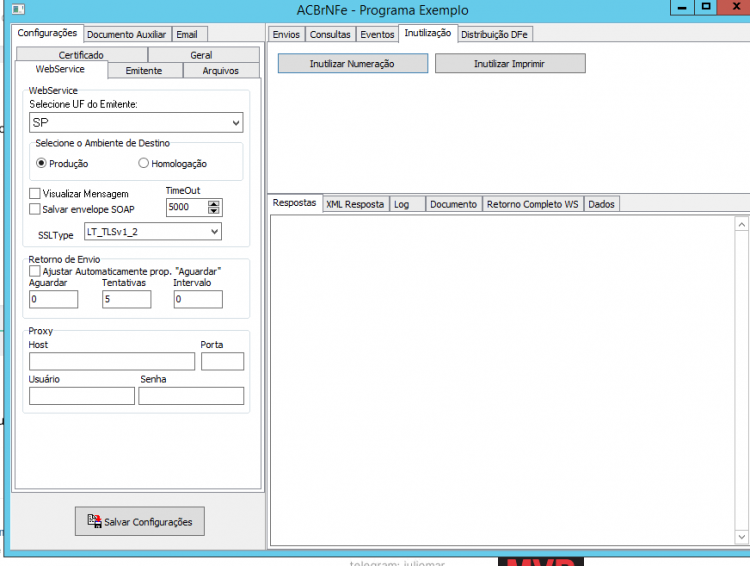Open the Dados tab
Viewport: 750px width, 566px height.
[x=601, y=204]
